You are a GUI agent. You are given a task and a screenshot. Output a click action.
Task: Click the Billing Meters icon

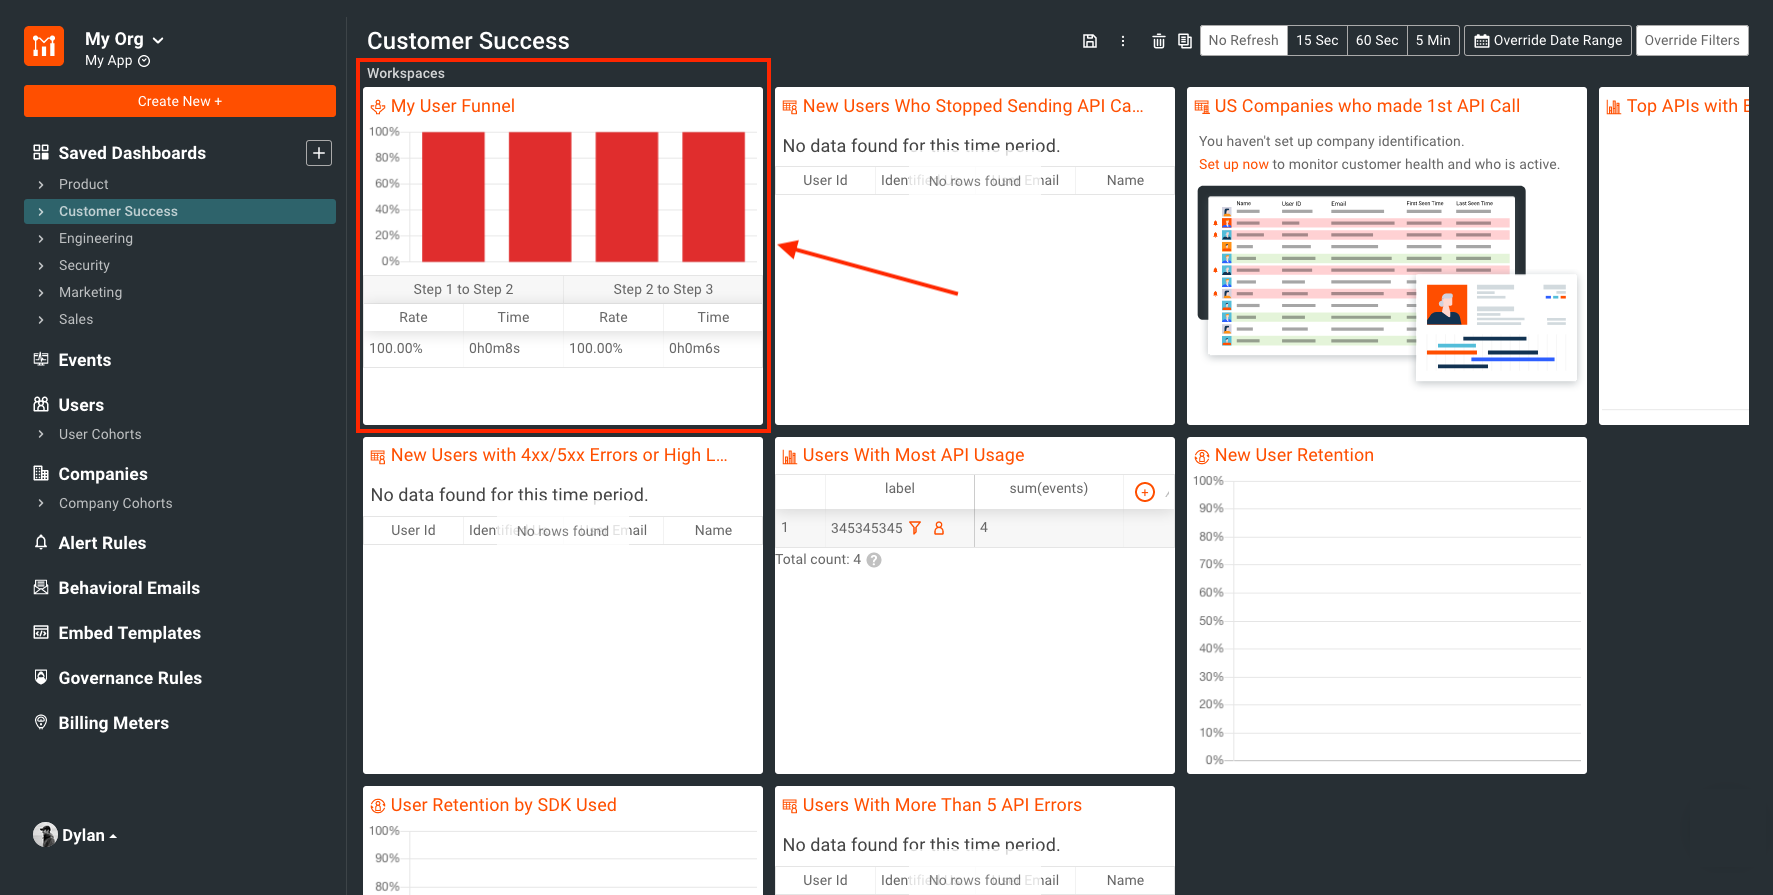pos(41,722)
